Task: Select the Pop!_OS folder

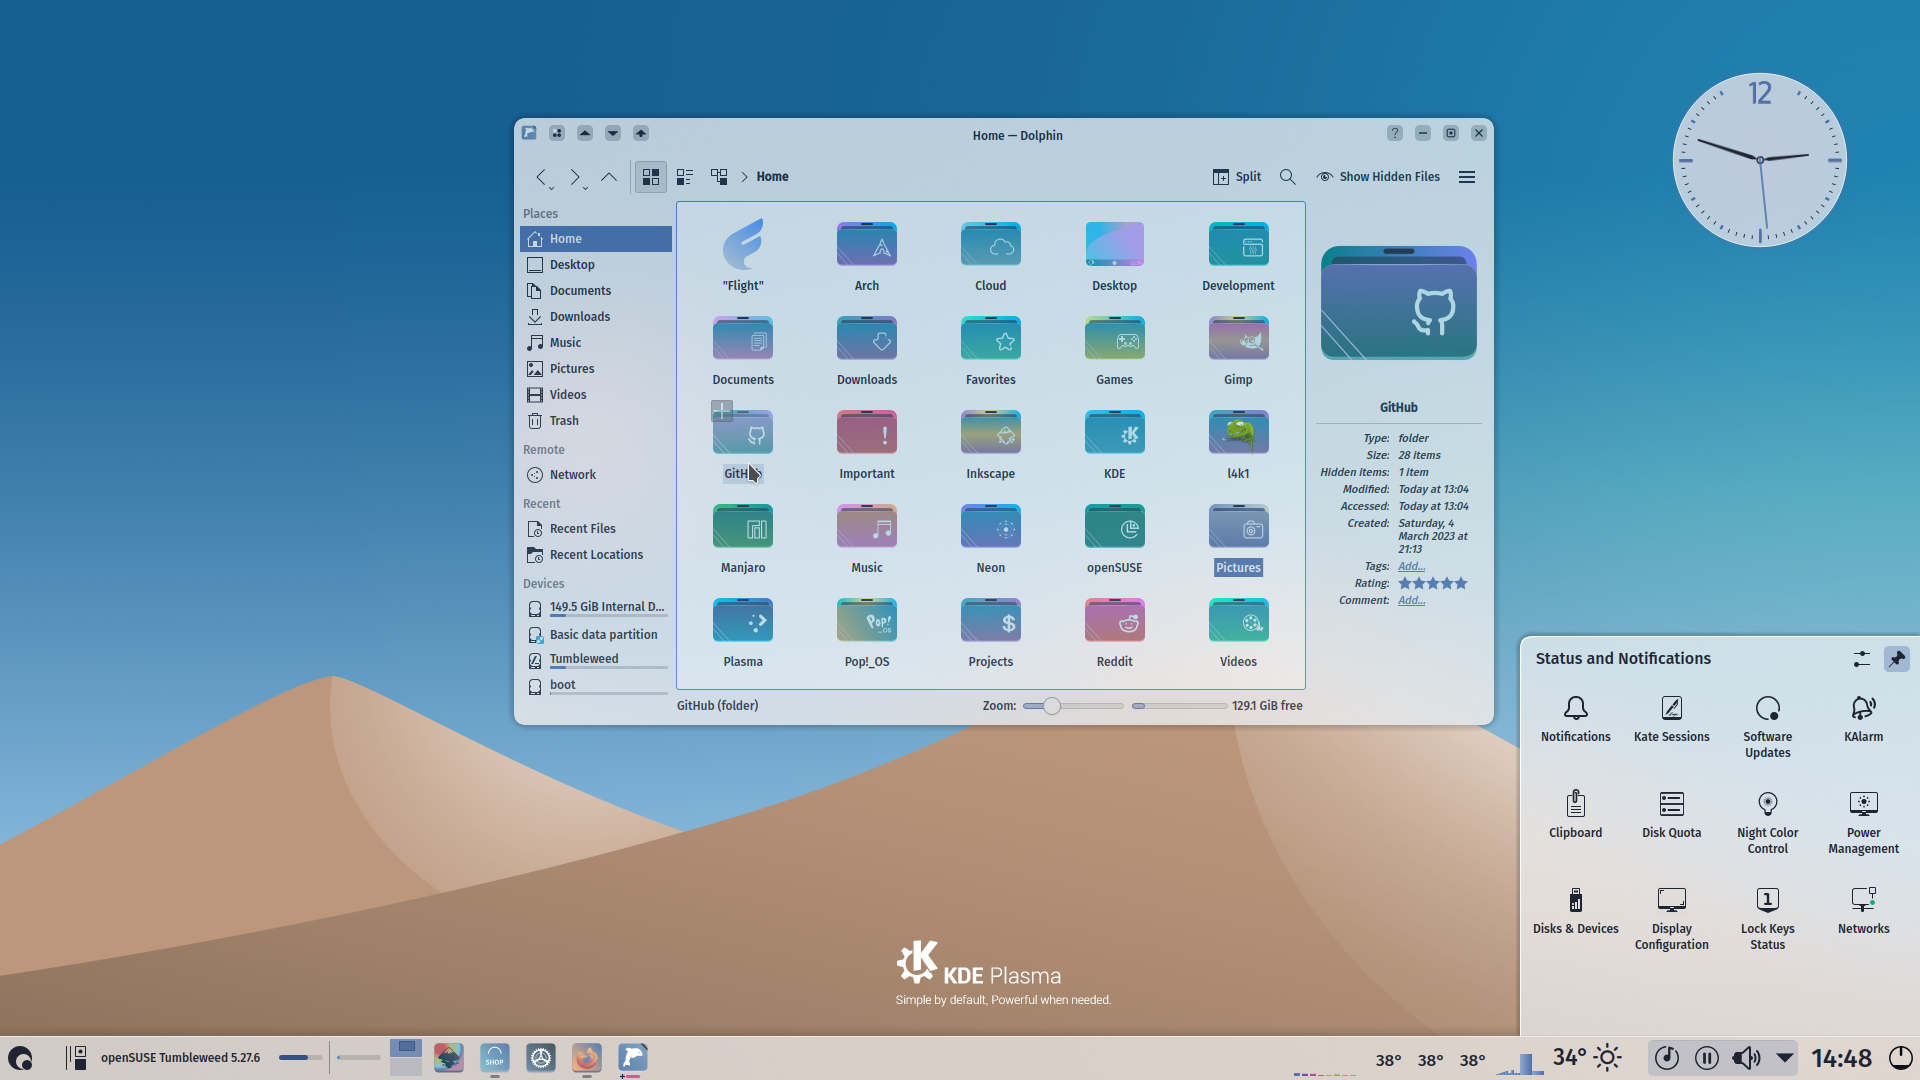Action: coord(867,632)
